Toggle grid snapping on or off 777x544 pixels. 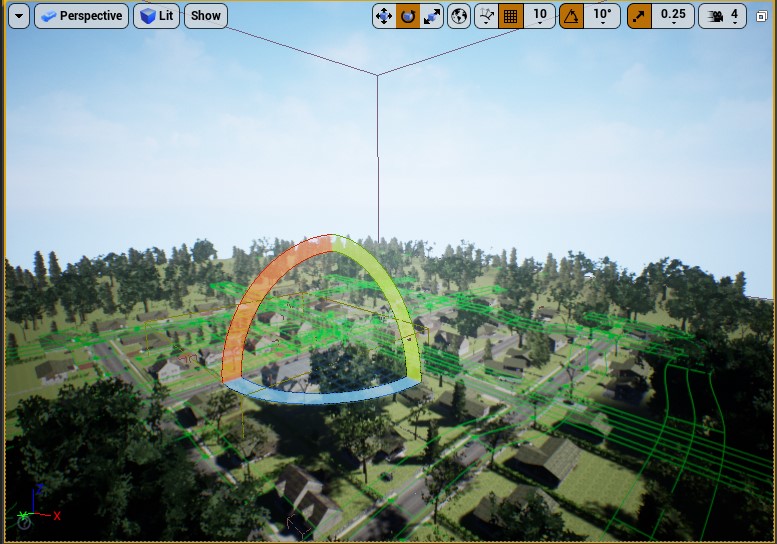(x=510, y=16)
